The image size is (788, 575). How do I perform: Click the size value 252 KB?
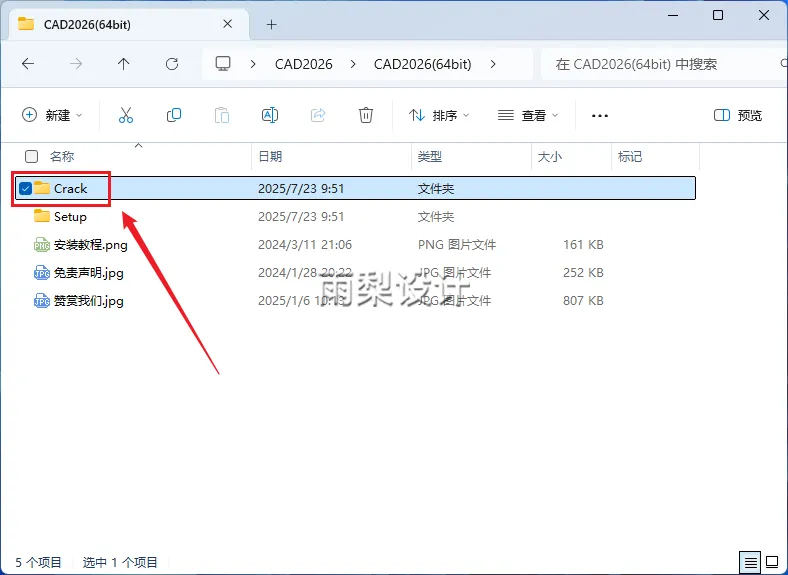(x=583, y=272)
